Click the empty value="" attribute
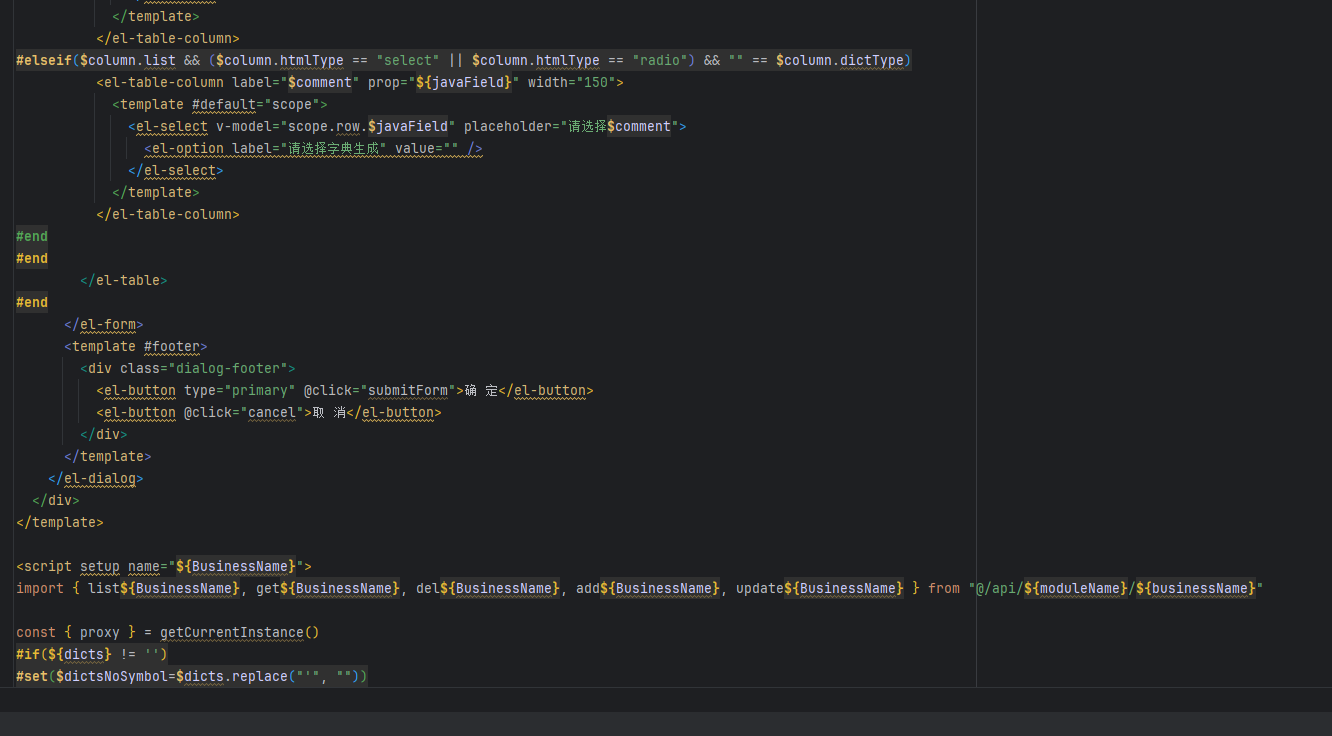This screenshot has height=736, width=1332. tap(428, 149)
